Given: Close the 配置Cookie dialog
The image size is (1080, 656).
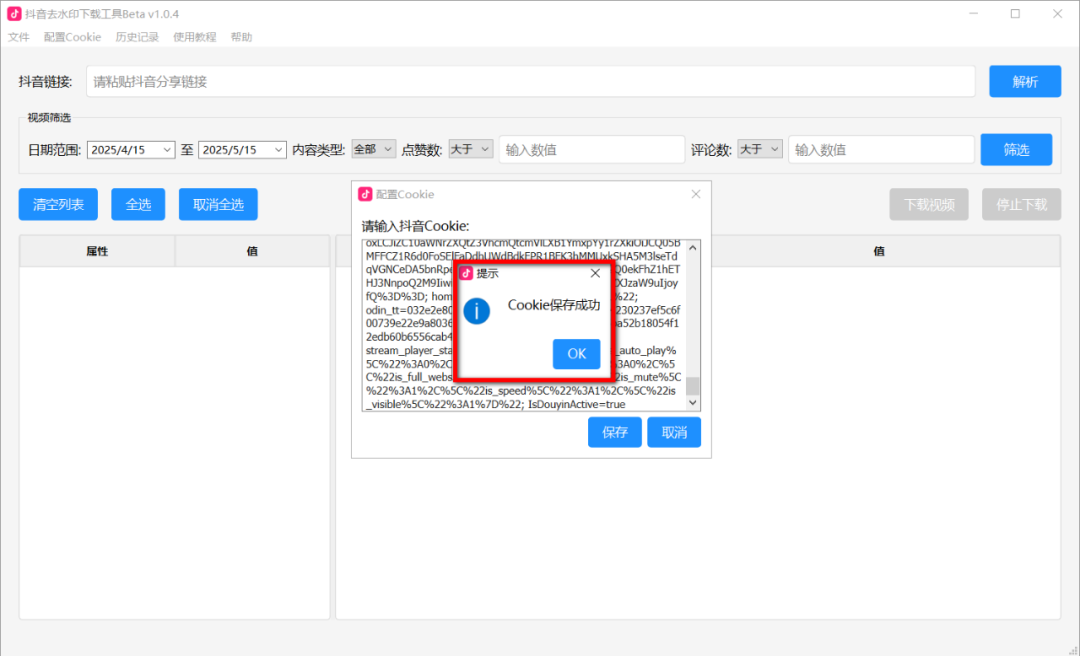Looking at the screenshot, I should (696, 194).
